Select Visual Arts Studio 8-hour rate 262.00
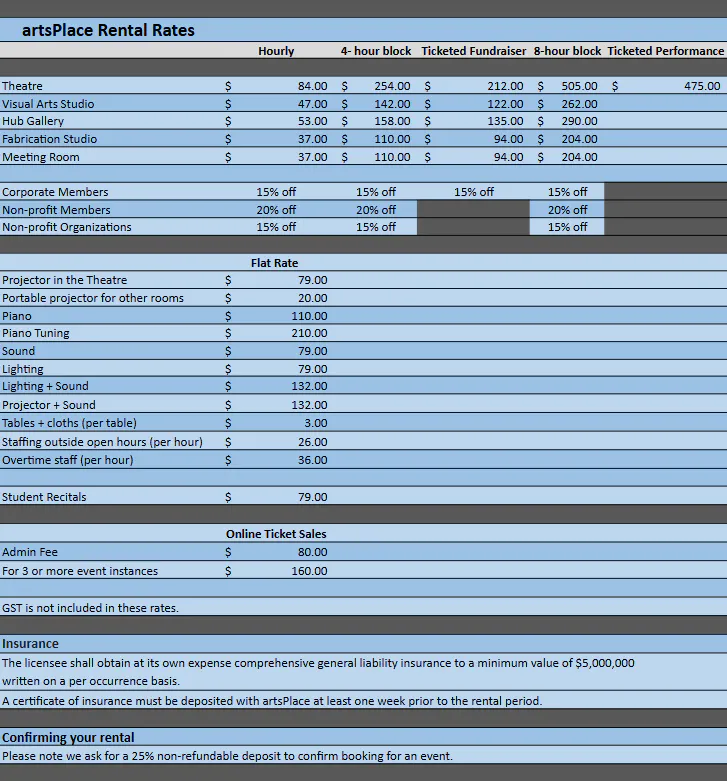This screenshot has width=727, height=781. [580, 104]
